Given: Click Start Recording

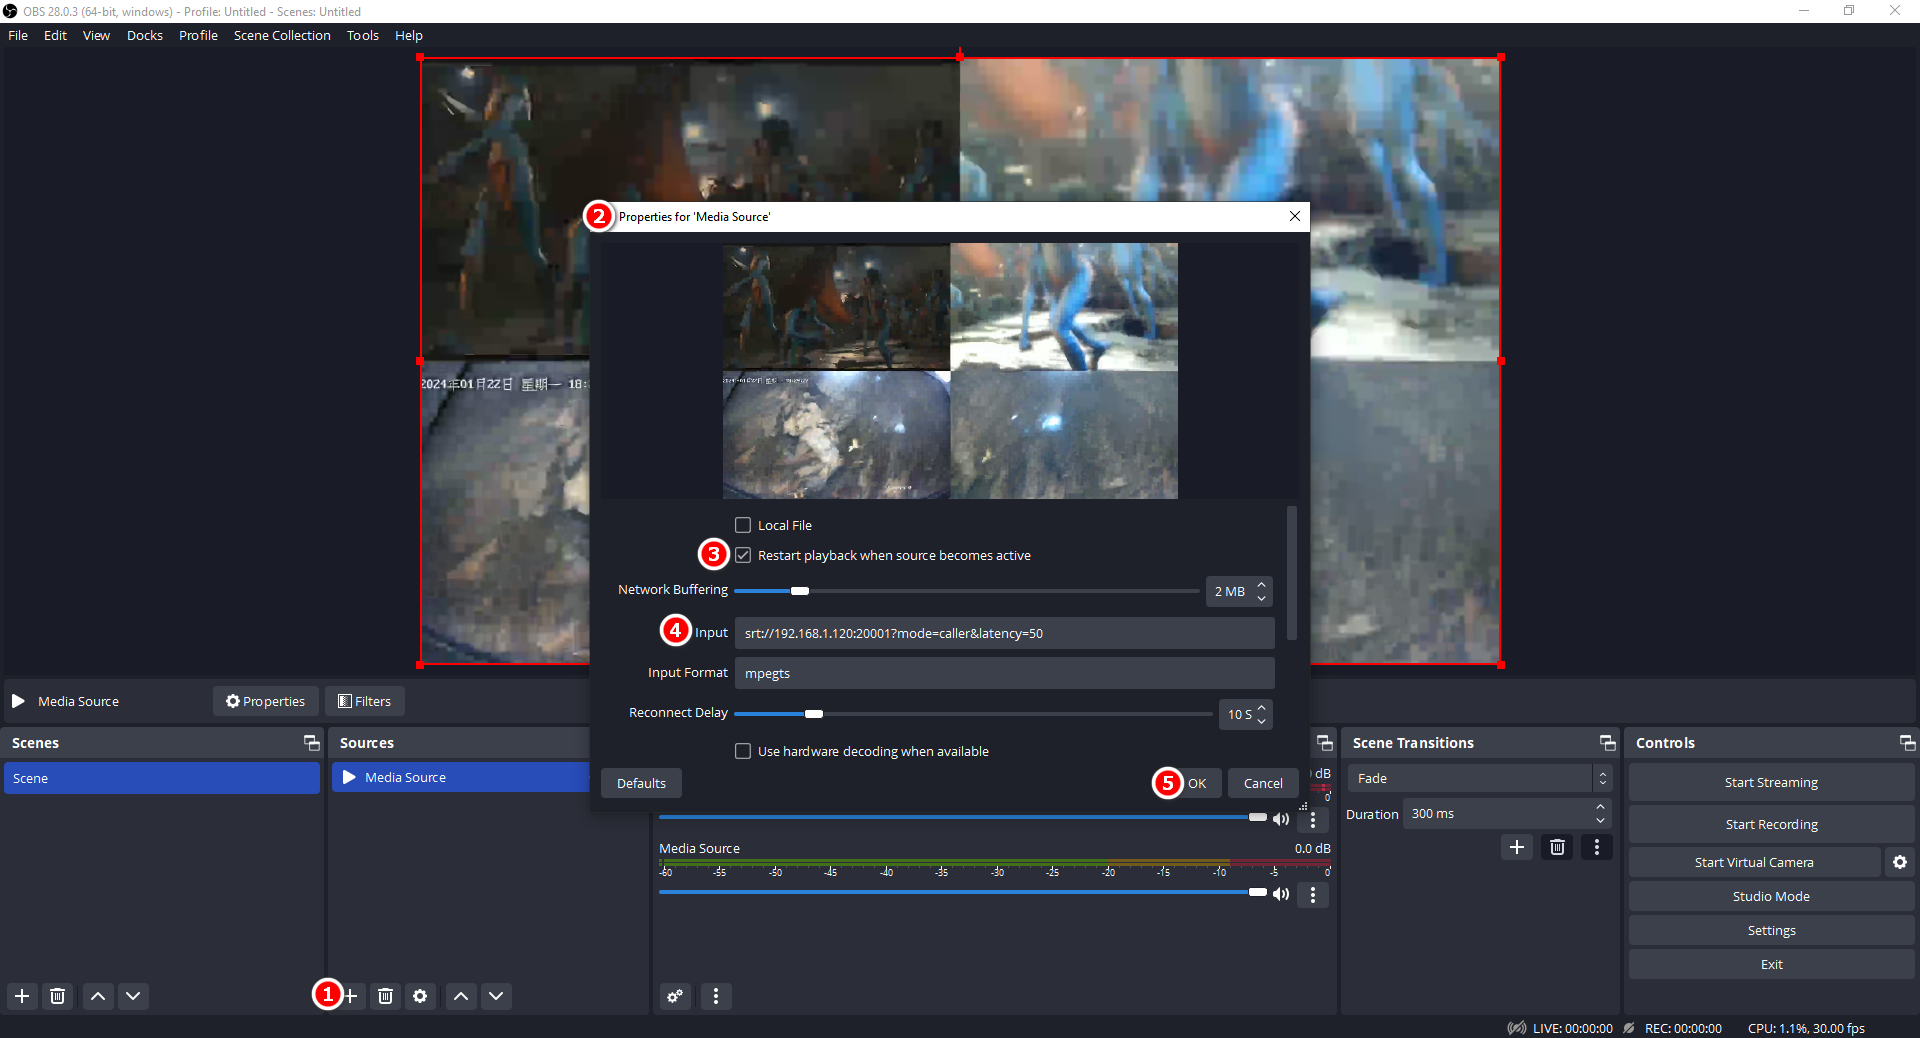Looking at the screenshot, I should pos(1771,824).
